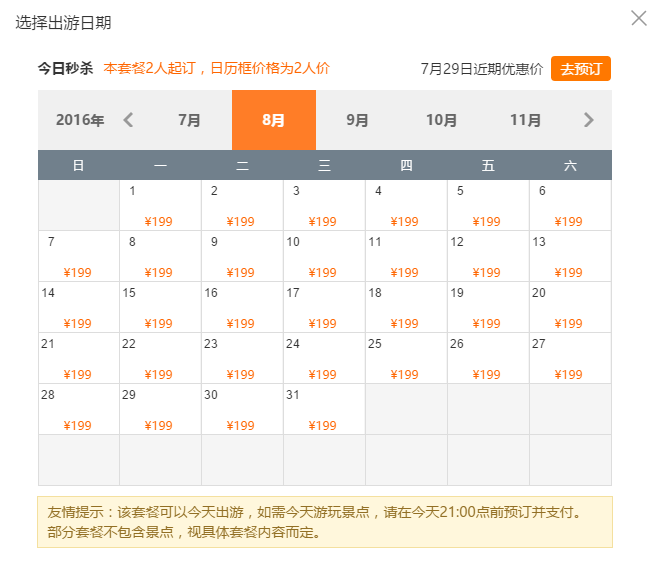Choose August 23 date cell
This screenshot has height=581, width=658.
[242, 358]
